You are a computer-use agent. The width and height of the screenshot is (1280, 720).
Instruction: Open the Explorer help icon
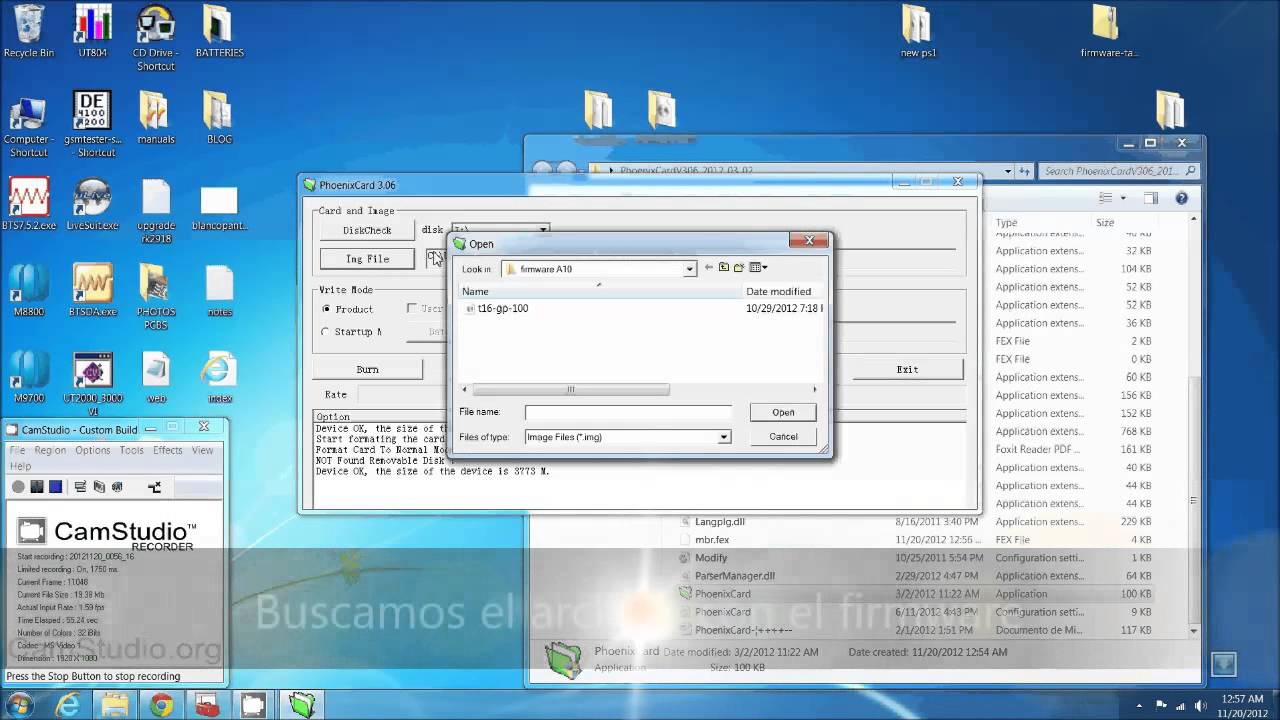click(x=1181, y=199)
